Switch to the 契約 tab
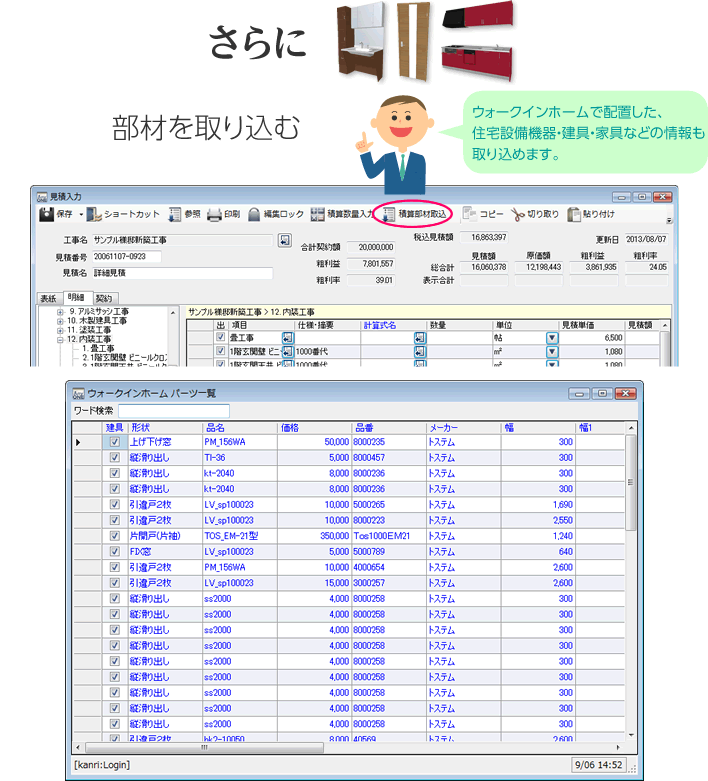708x781 pixels. pyautogui.click(x=105, y=298)
